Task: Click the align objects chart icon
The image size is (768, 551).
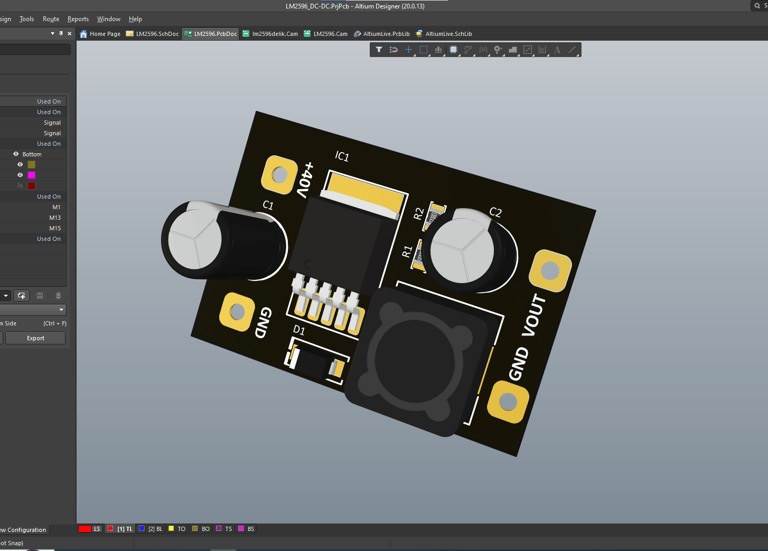Action: (x=438, y=49)
